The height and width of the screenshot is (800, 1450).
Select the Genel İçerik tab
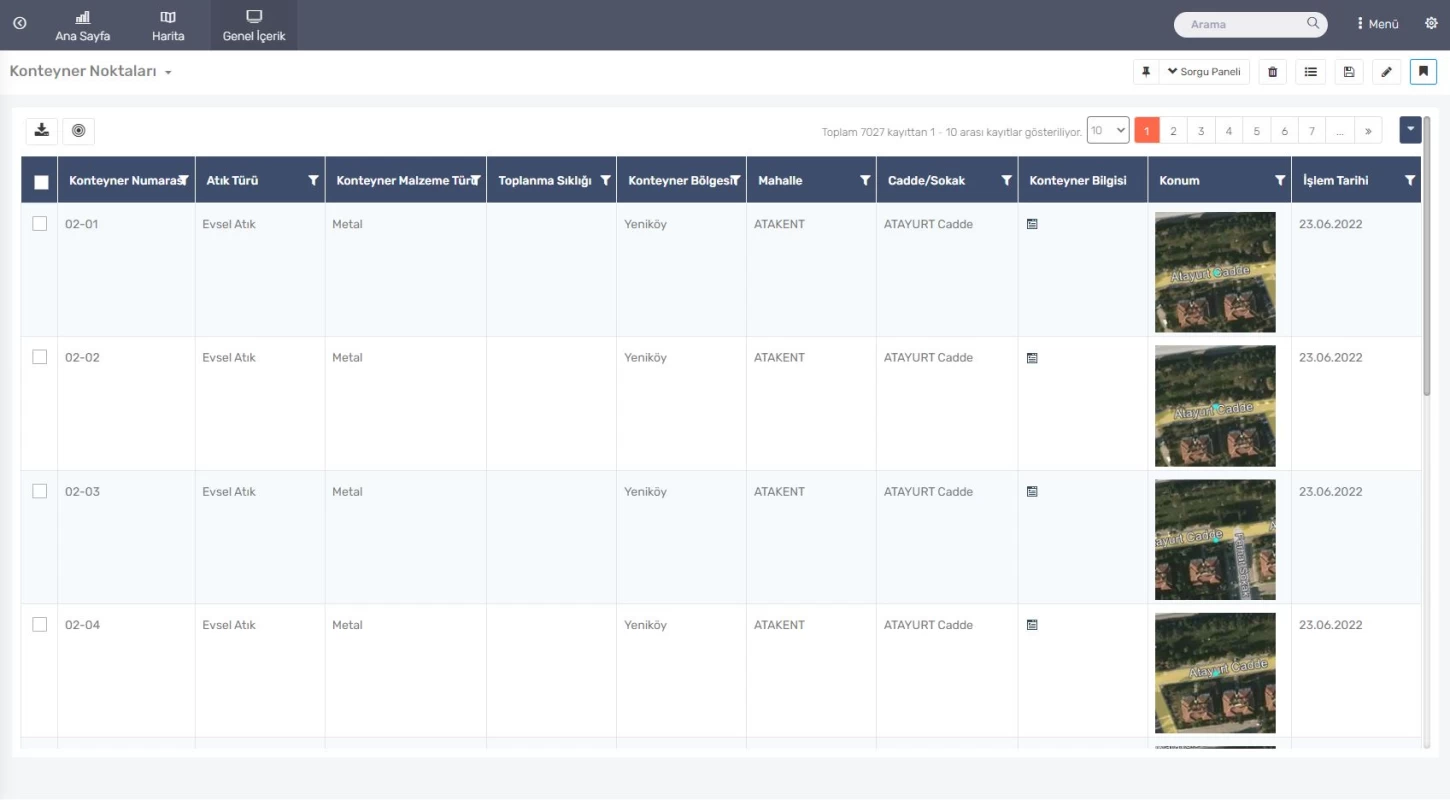tap(254, 26)
